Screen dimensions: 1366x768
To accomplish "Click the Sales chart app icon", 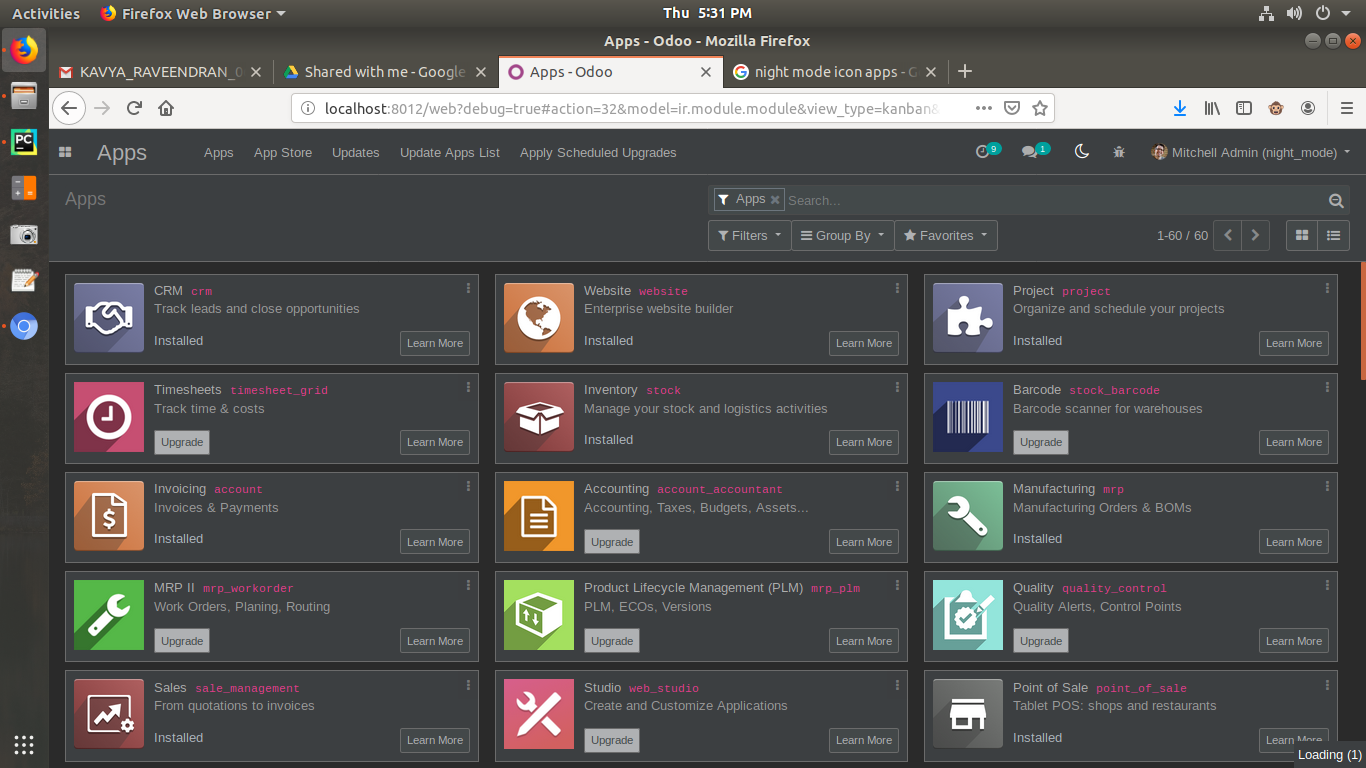I will 109,714.
